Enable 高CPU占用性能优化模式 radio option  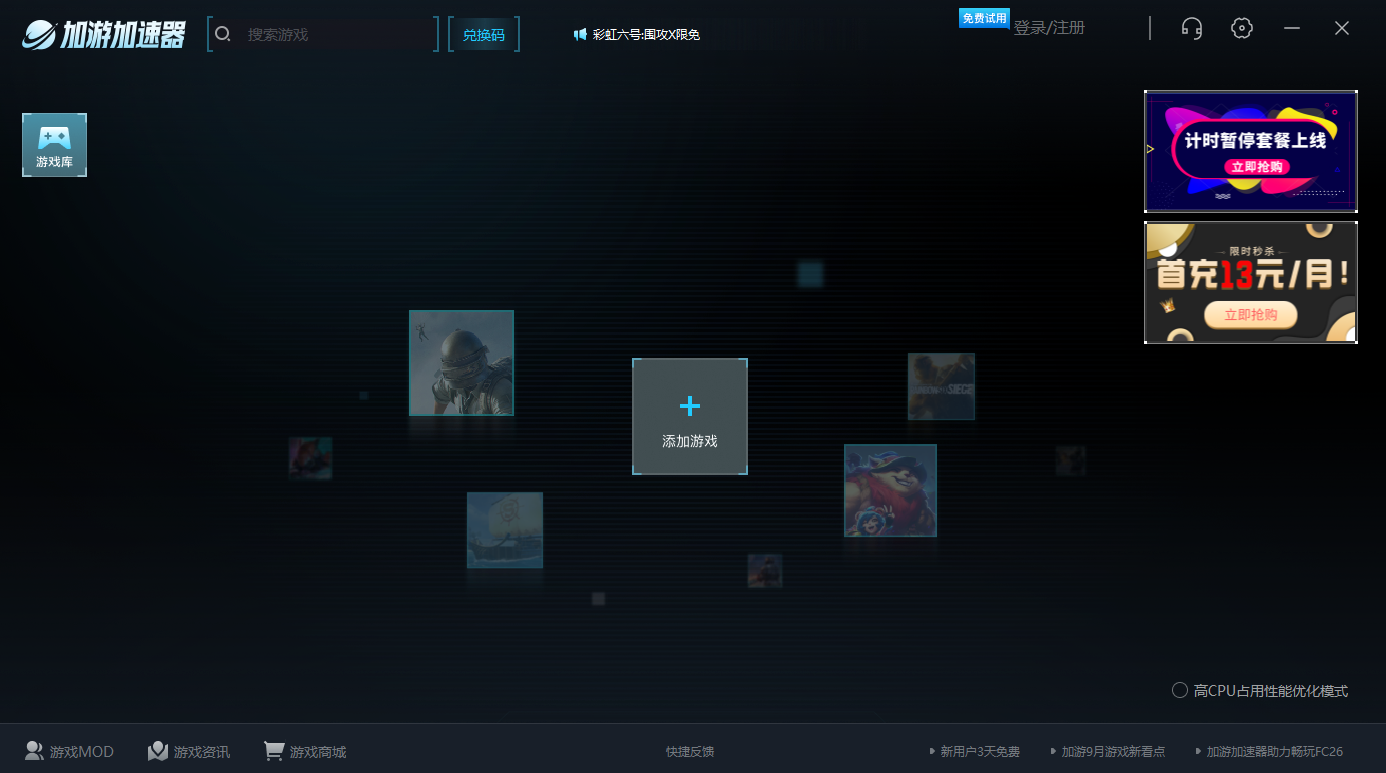click(1180, 691)
